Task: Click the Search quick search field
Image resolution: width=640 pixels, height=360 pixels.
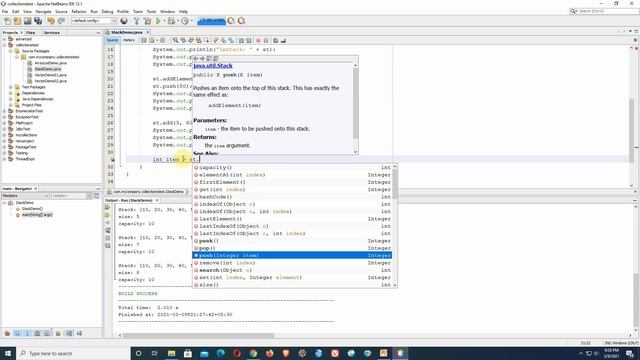Action: pyautogui.click(x=604, y=11)
